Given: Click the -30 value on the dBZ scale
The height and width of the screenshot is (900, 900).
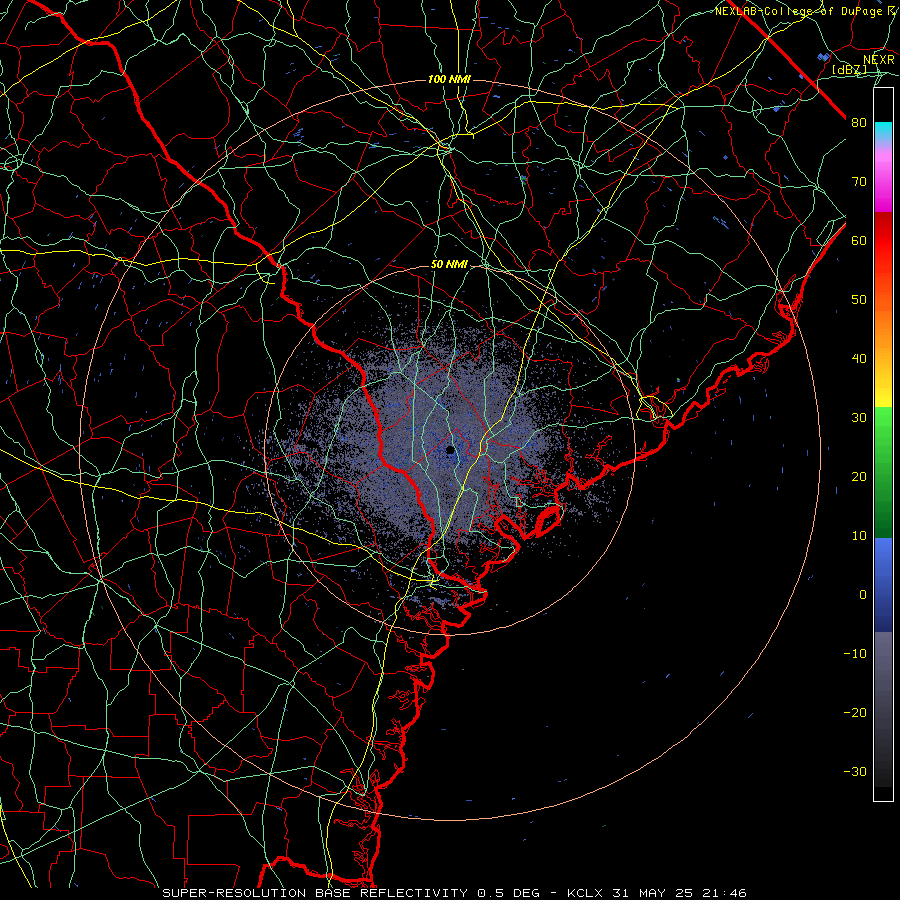Looking at the screenshot, I should click(x=855, y=771).
